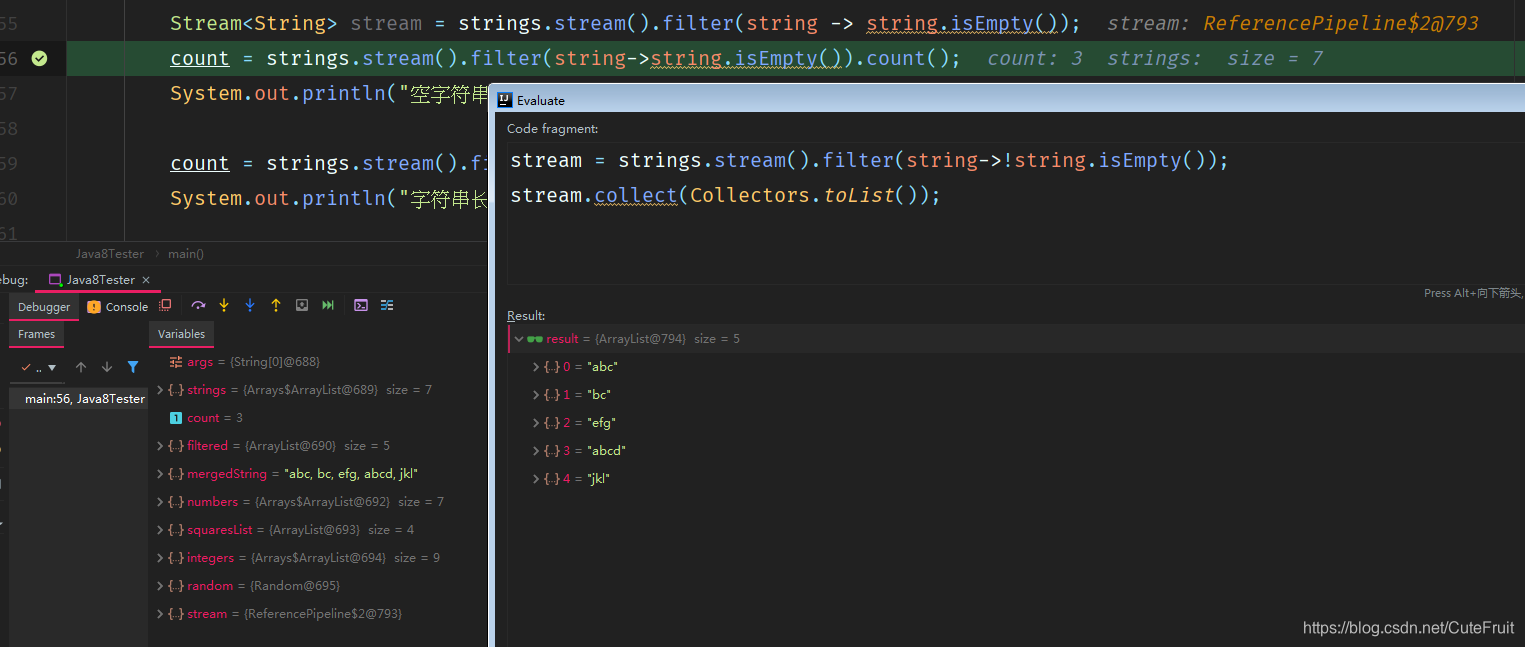Click the Frames filter funnel icon
Viewport: 1525px width, 647px height.
click(133, 367)
